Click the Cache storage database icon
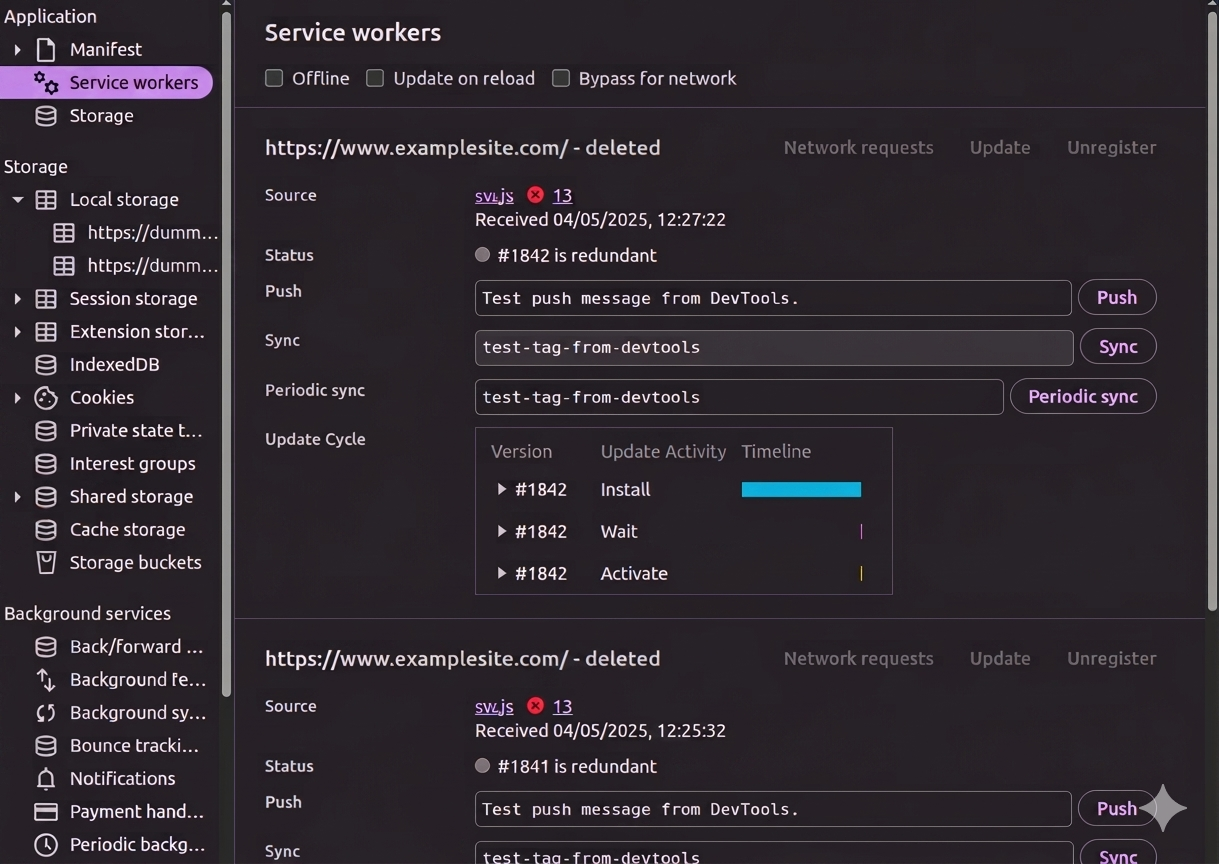1219x864 pixels. (46, 529)
